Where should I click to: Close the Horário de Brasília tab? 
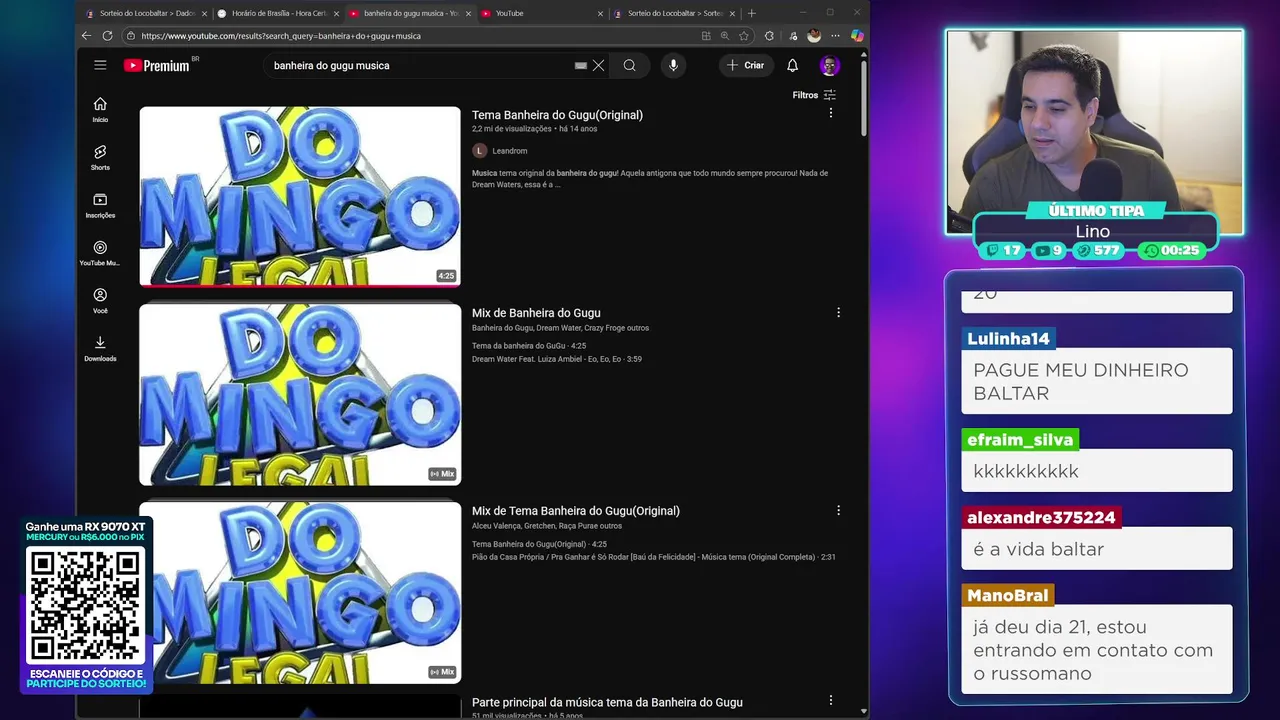pos(336,13)
